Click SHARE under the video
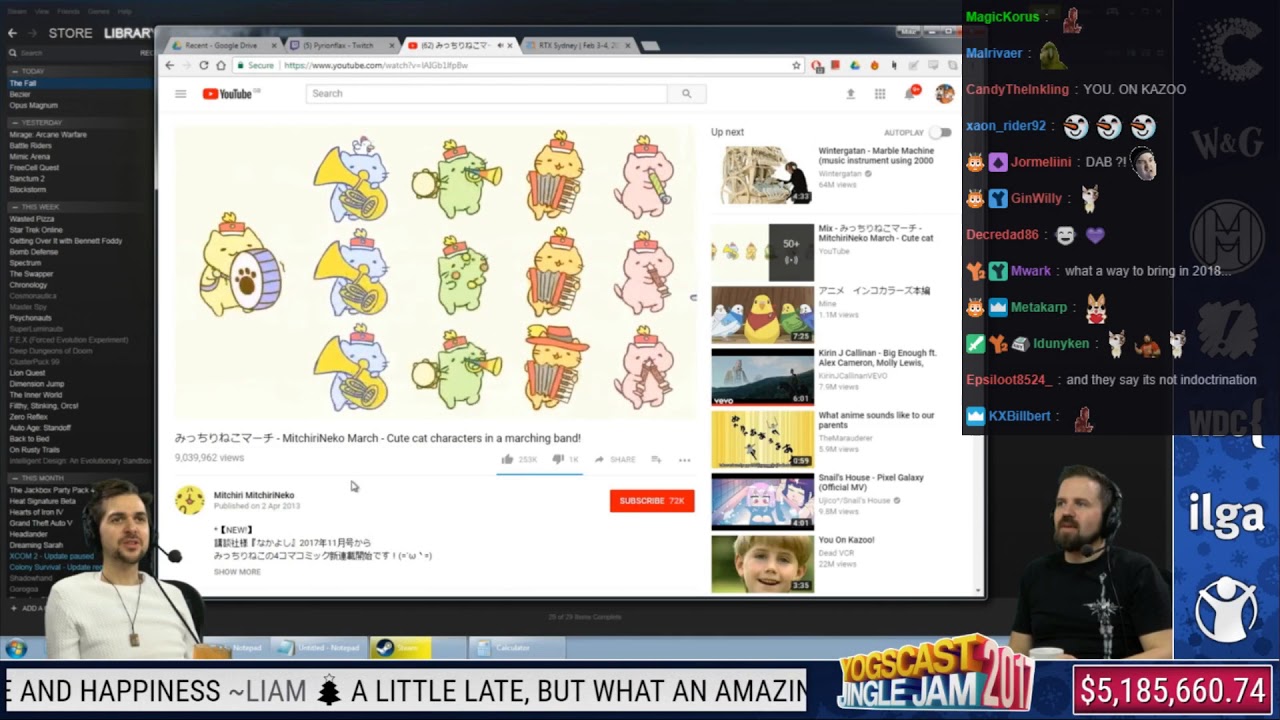 615,460
